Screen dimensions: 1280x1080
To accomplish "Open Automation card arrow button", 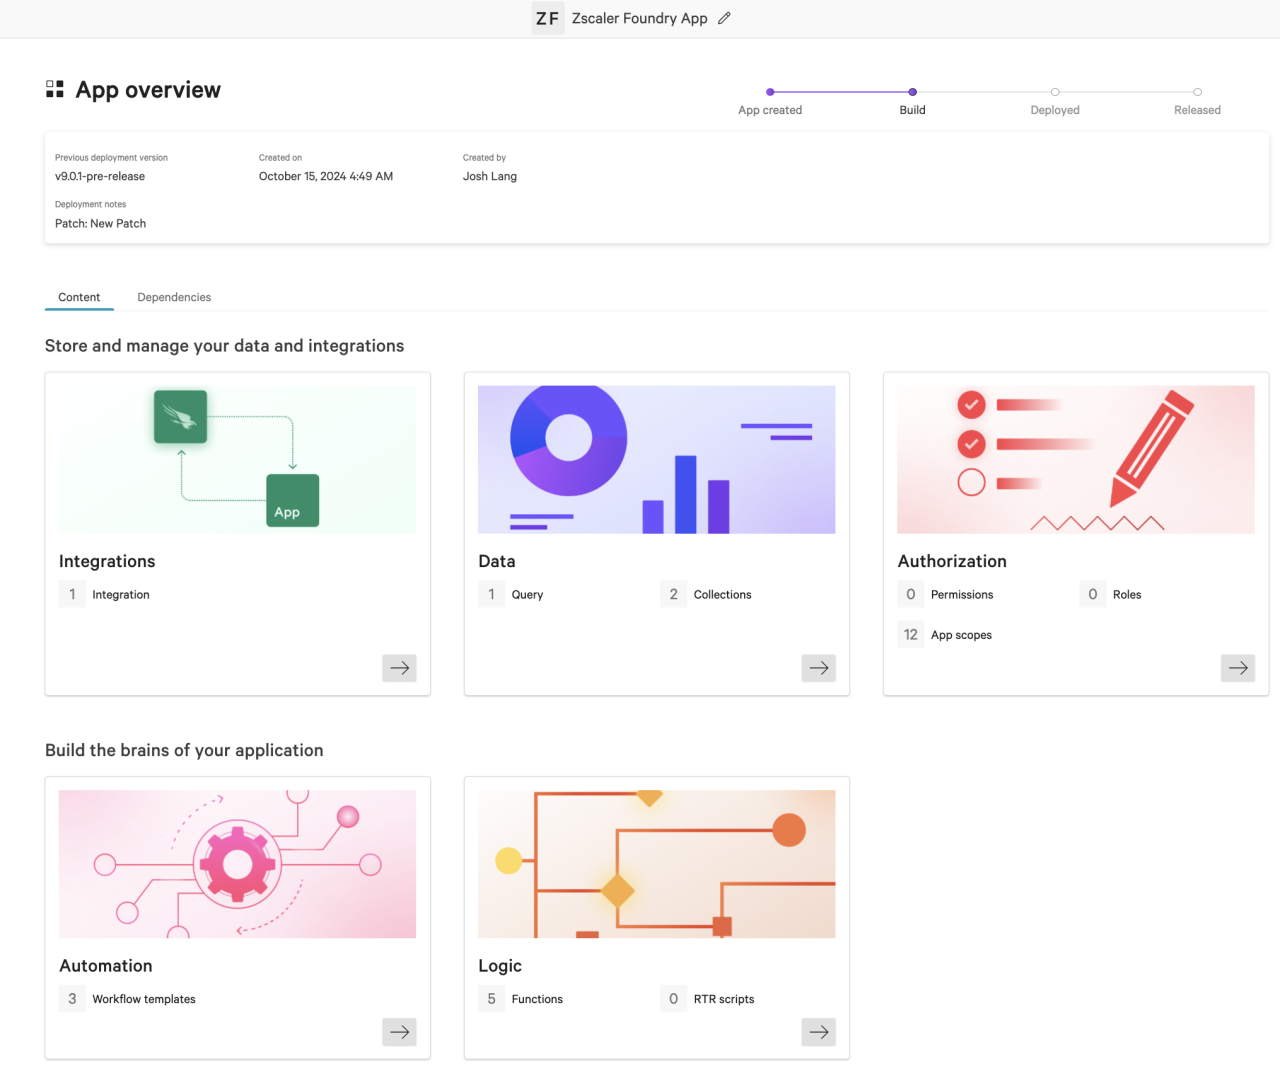I will click(x=400, y=1032).
